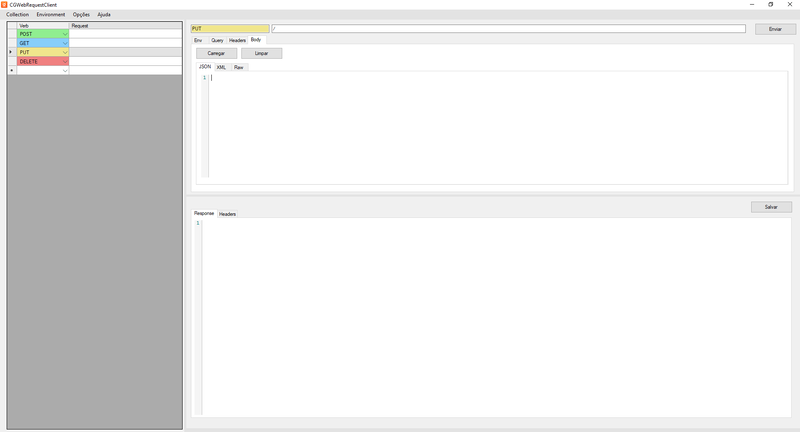Open the Opções menu
The height and width of the screenshot is (432, 800).
(x=81, y=15)
